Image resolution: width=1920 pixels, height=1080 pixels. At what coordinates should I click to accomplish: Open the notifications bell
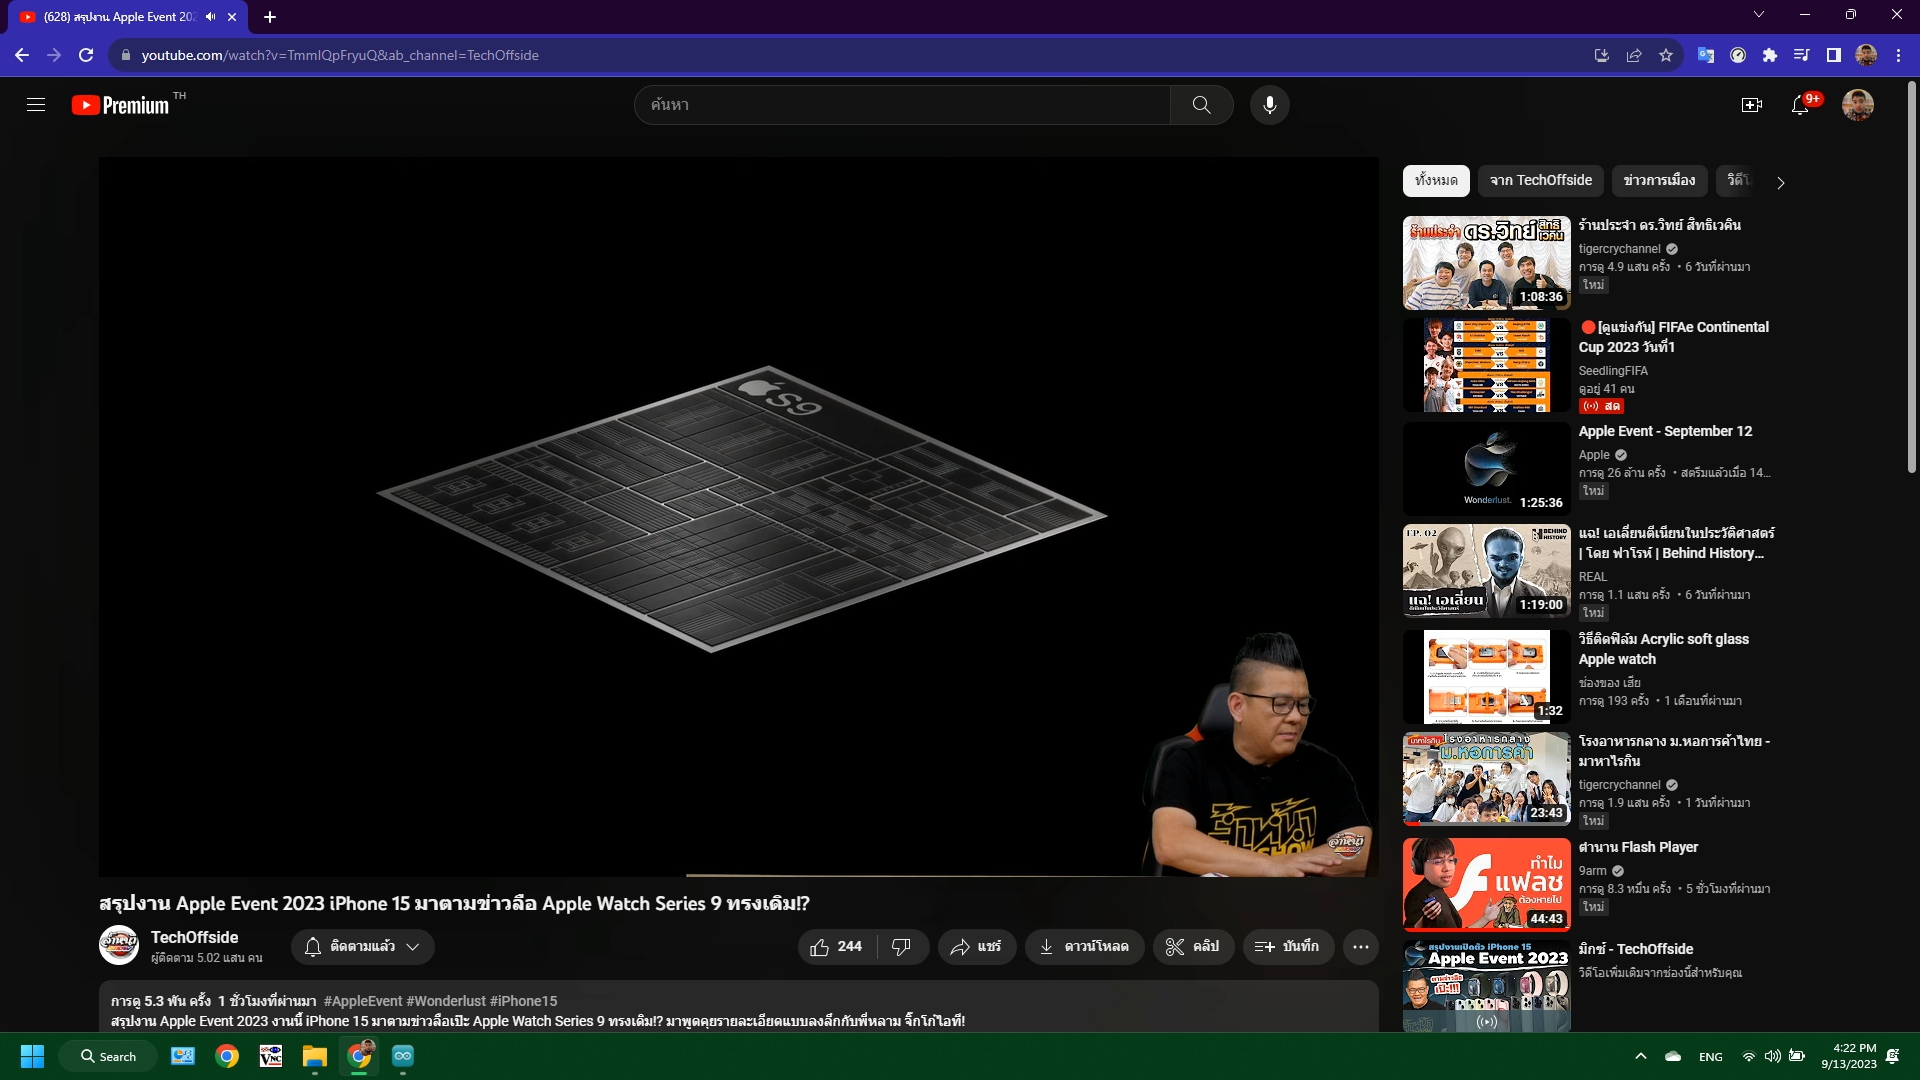click(1800, 105)
